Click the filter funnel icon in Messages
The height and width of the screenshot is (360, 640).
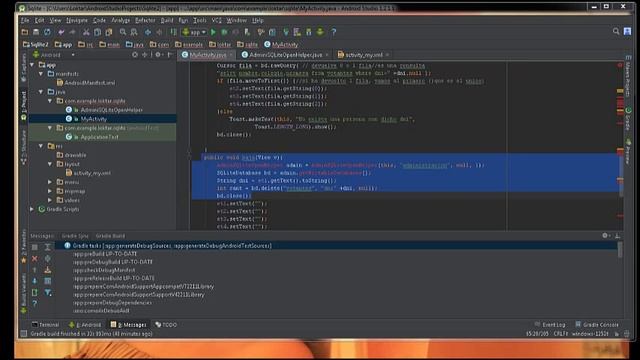(x=48, y=292)
